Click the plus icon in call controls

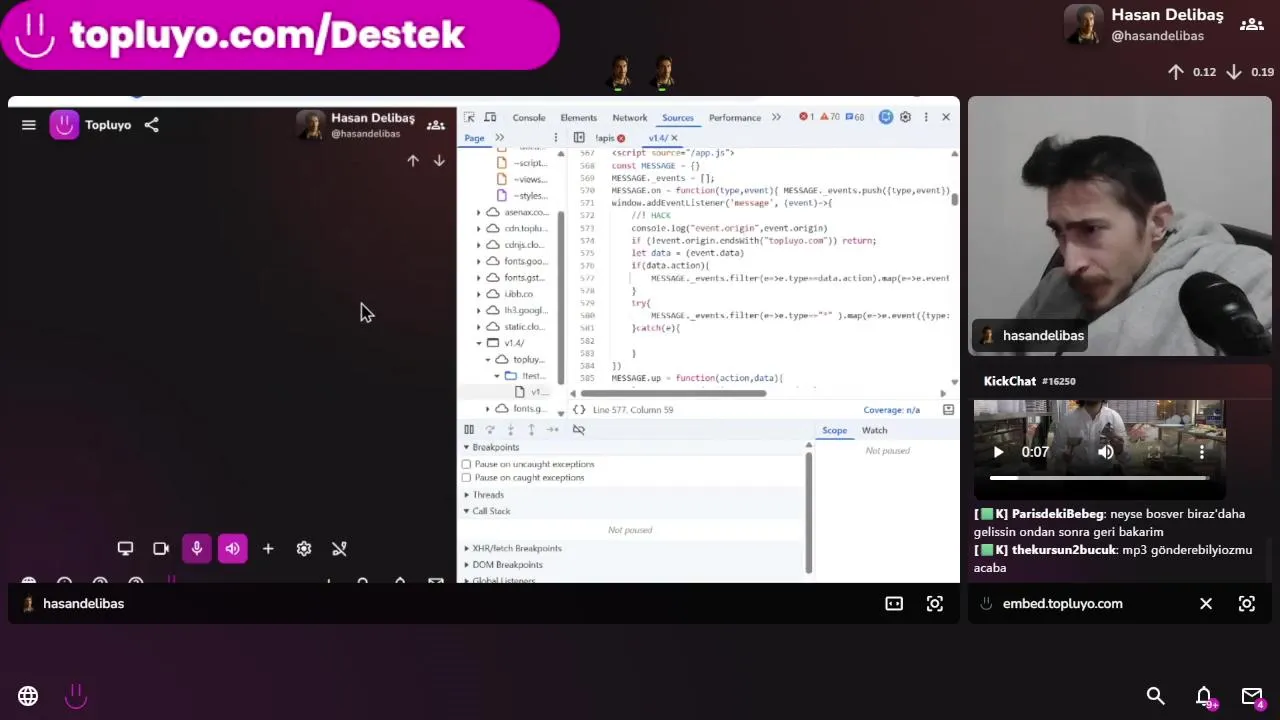(268, 548)
